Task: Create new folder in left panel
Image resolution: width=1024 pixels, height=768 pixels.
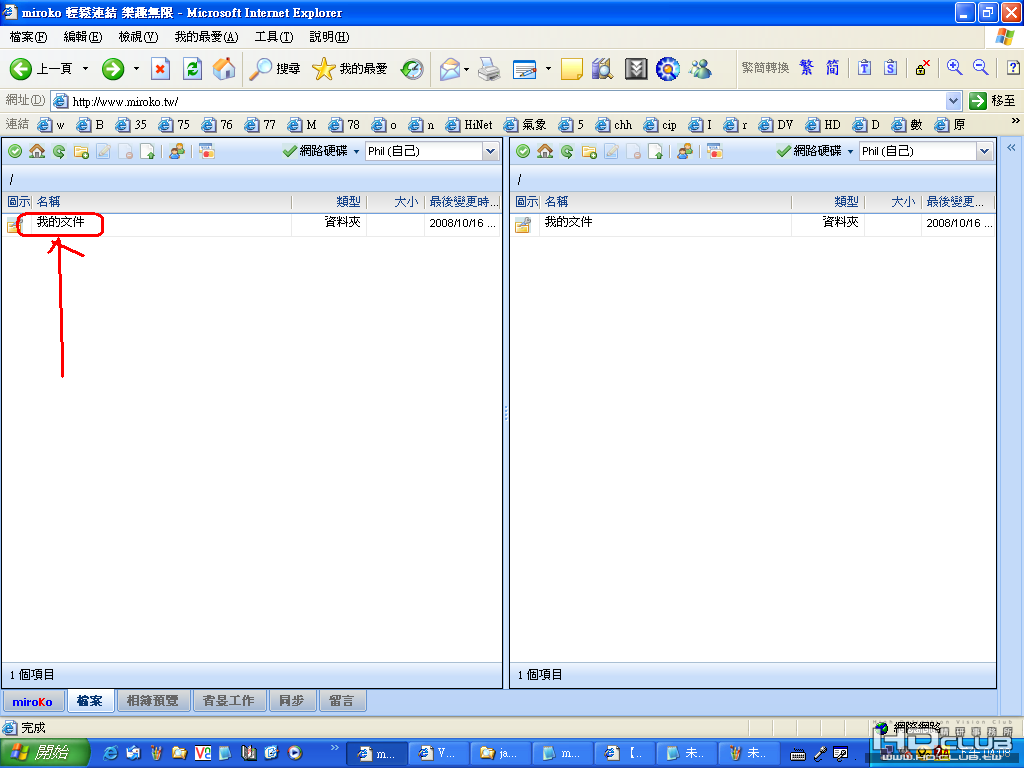Action: (81, 152)
